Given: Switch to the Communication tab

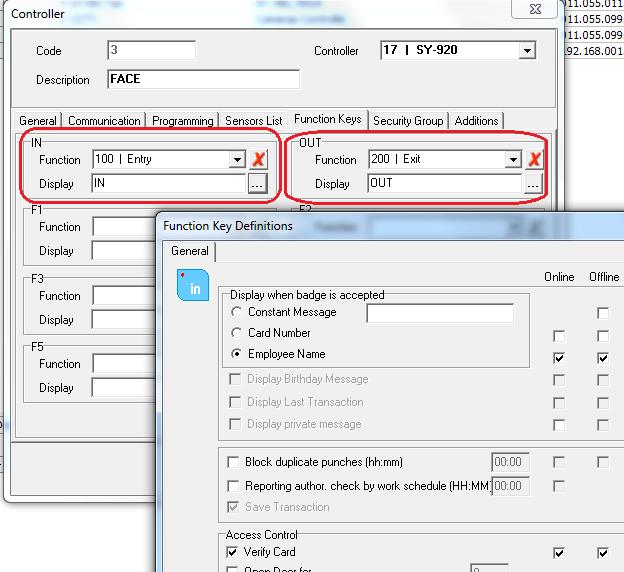Looking at the screenshot, I should tap(104, 121).
